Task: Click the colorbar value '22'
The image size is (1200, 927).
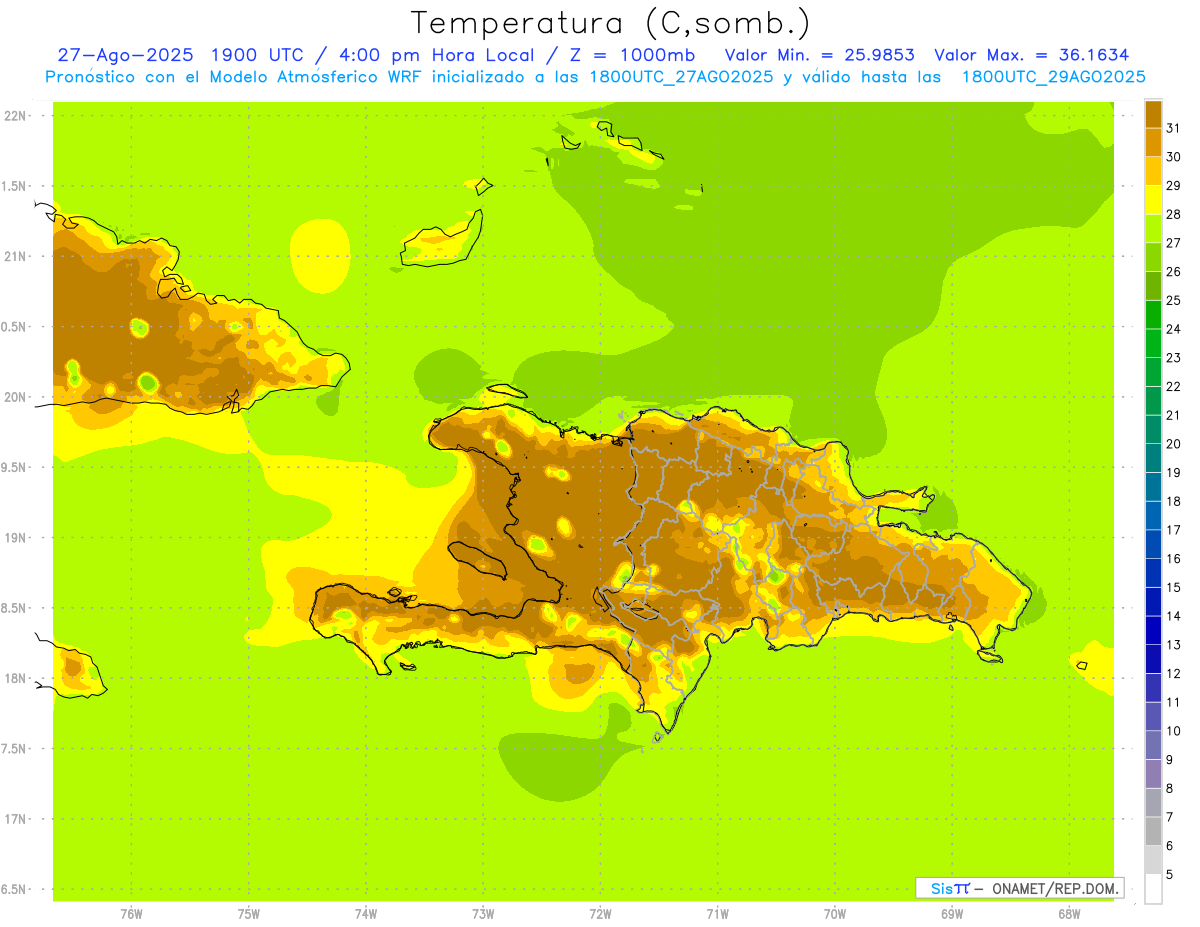Action: pyautogui.click(x=1173, y=387)
